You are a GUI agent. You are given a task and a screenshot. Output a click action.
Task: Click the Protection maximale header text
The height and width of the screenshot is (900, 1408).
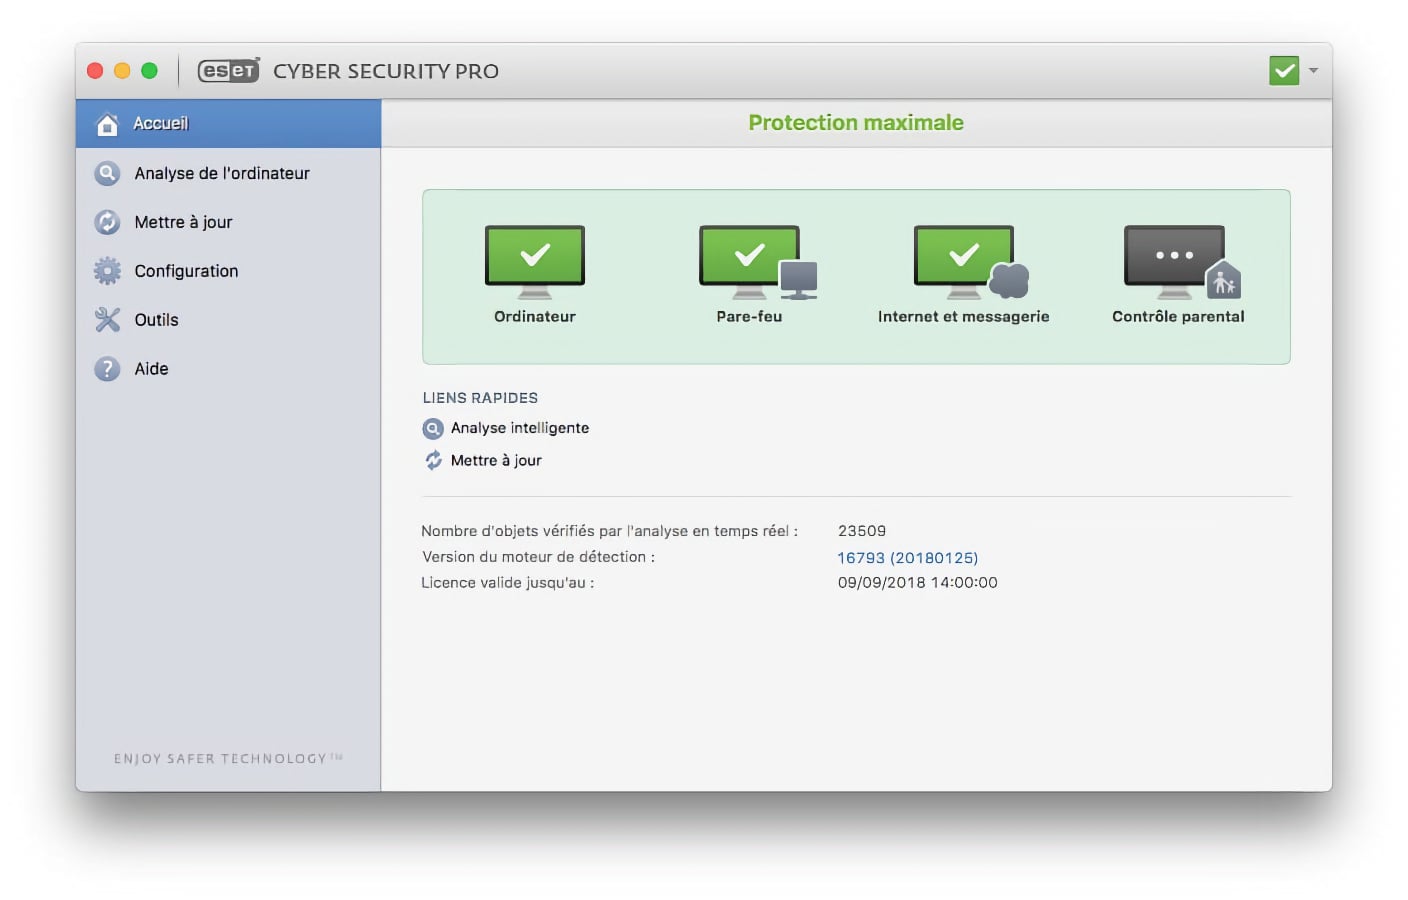point(856,123)
